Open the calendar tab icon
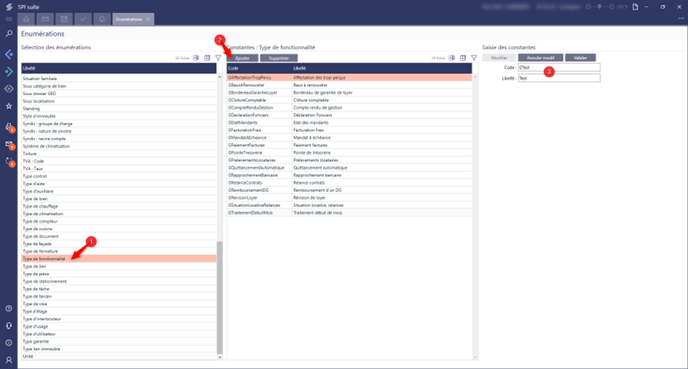The width and height of the screenshot is (688, 369). 64,19
